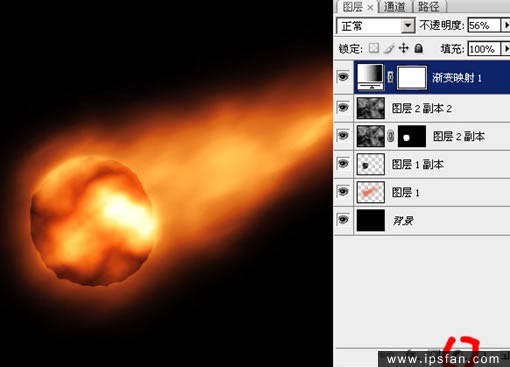Image resolution: width=510 pixels, height=367 pixels.
Task: Hide the 图层 1 layer eye
Action: pyautogui.click(x=343, y=192)
